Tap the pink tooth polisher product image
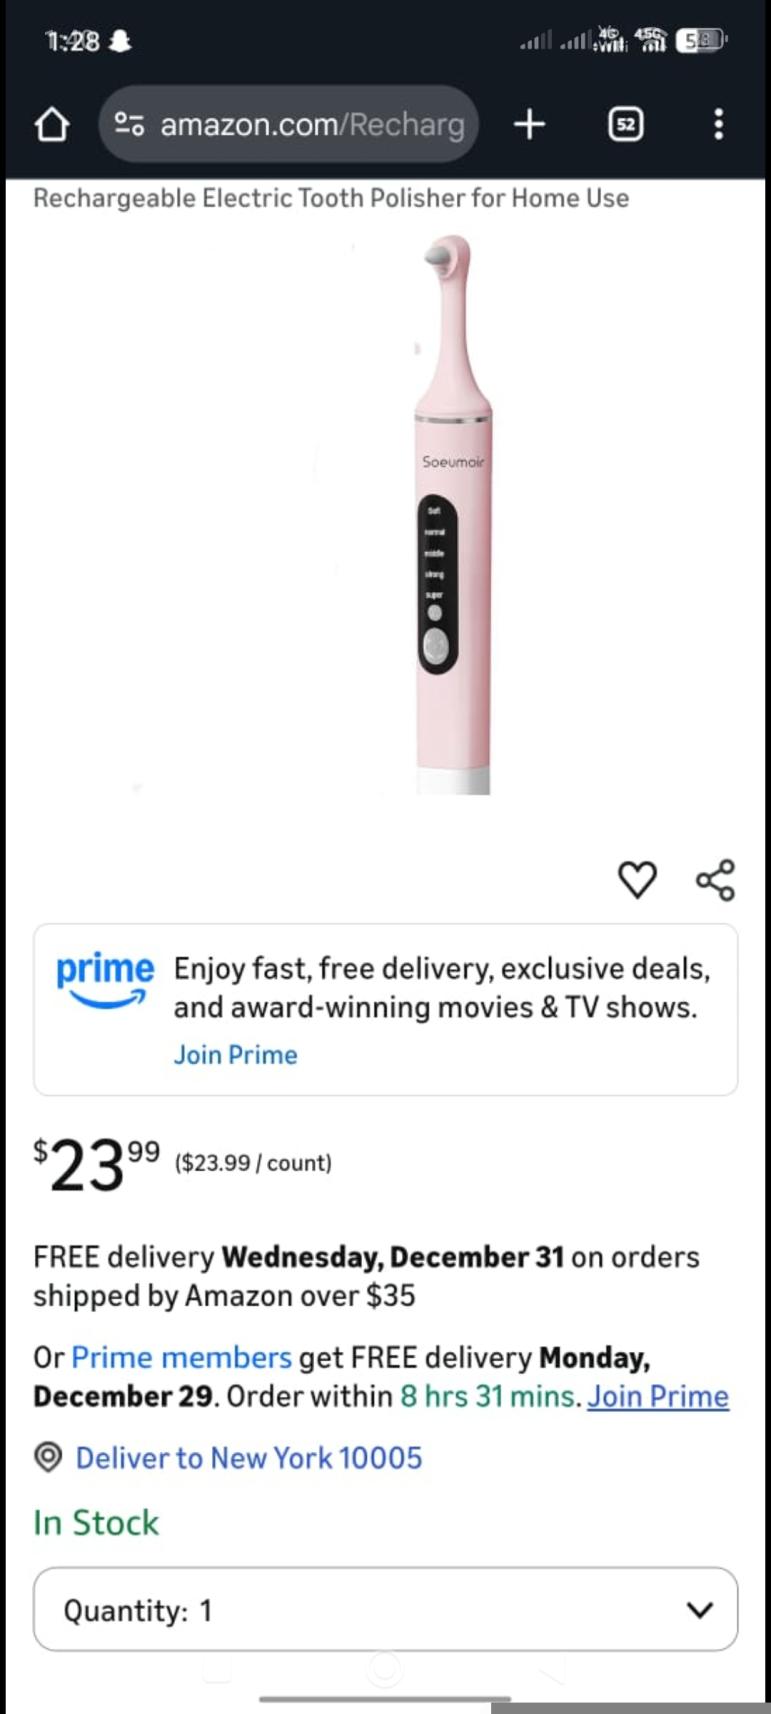The image size is (771, 1714). (453, 515)
